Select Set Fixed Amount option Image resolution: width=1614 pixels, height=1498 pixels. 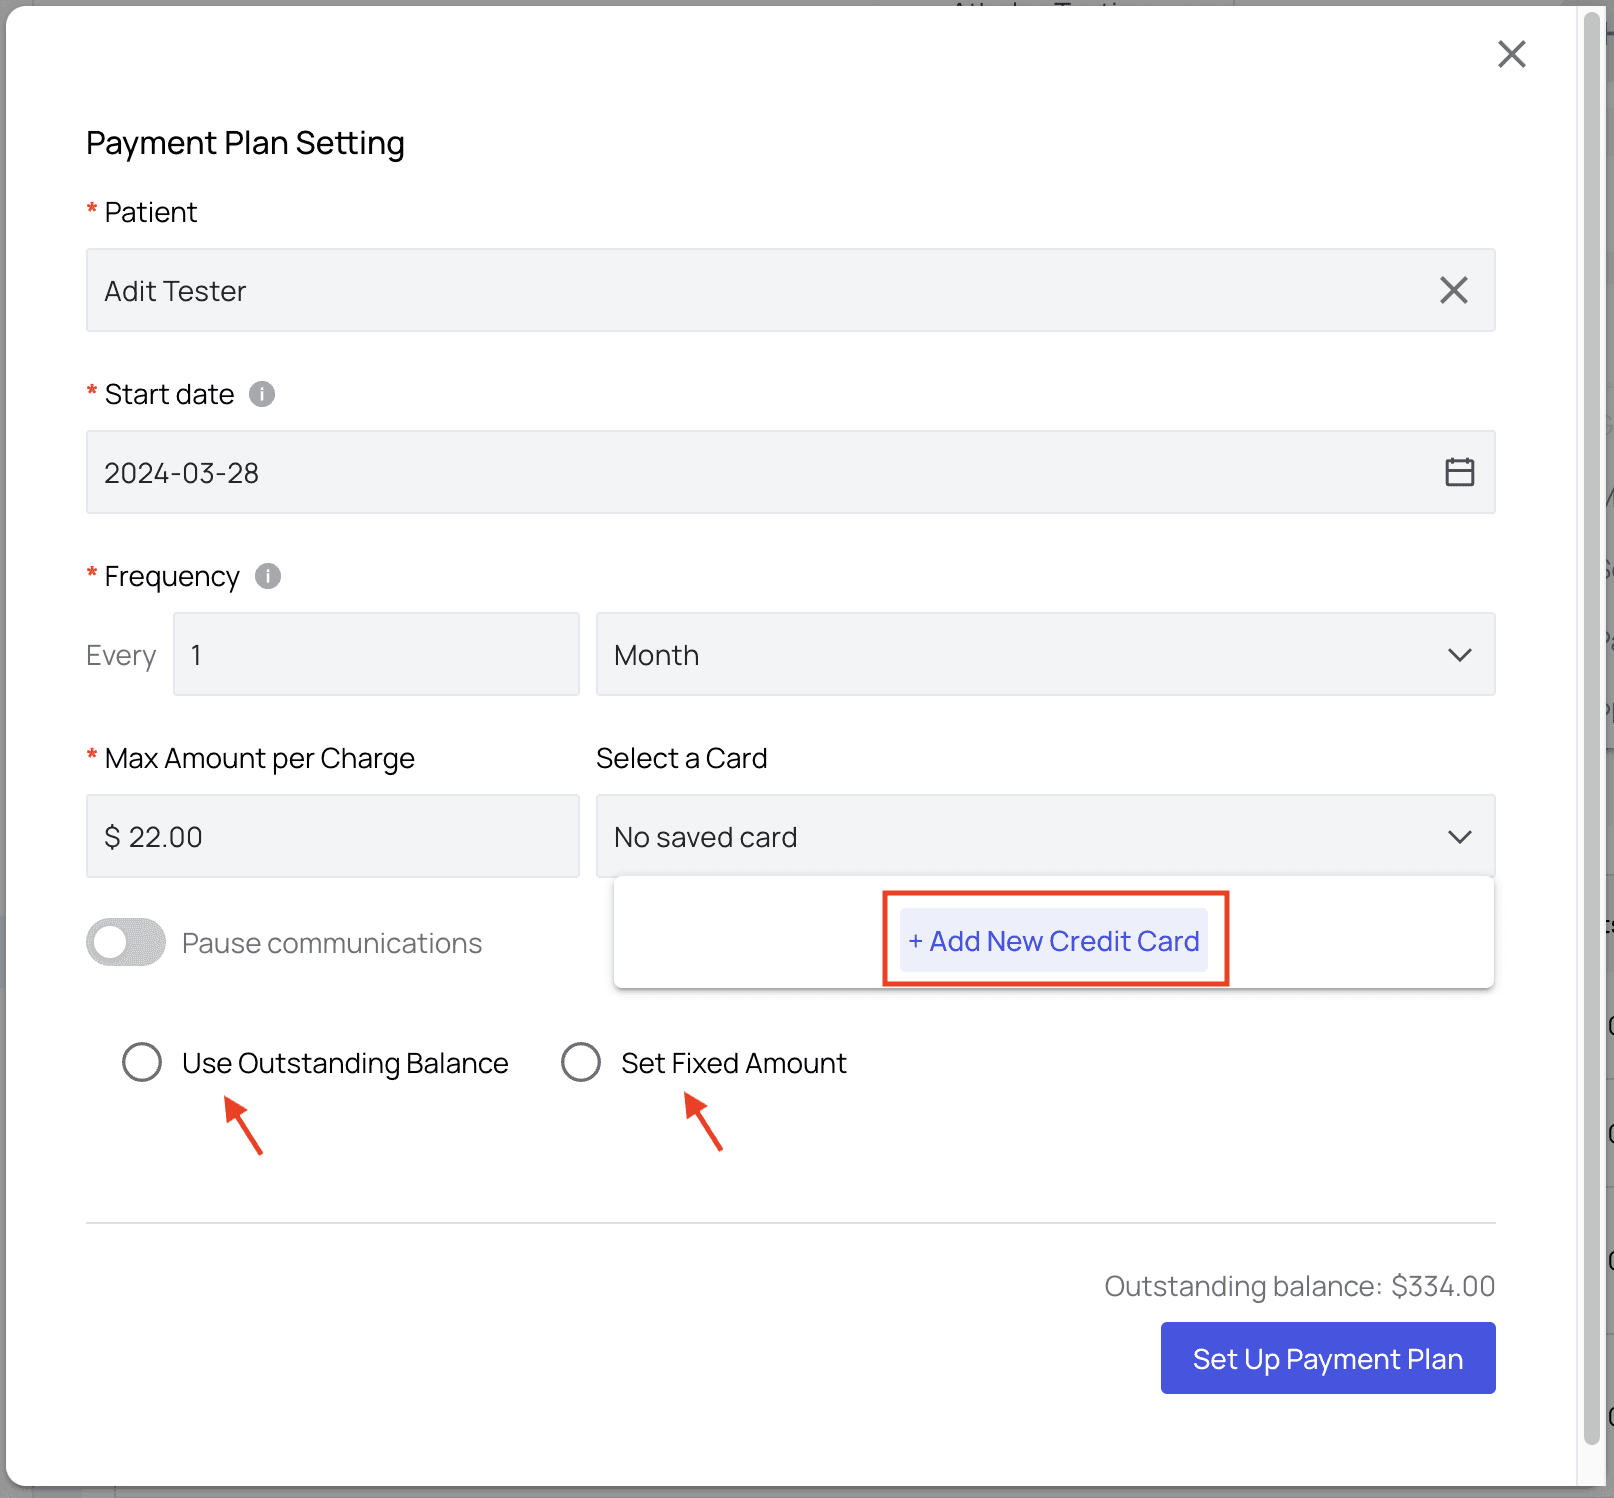pos(581,1062)
